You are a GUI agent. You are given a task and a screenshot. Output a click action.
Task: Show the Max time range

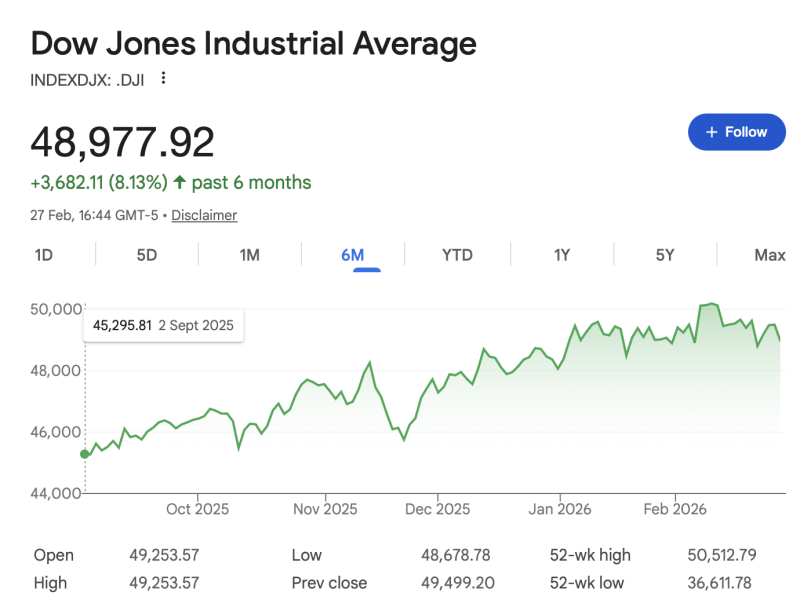(769, 255)
